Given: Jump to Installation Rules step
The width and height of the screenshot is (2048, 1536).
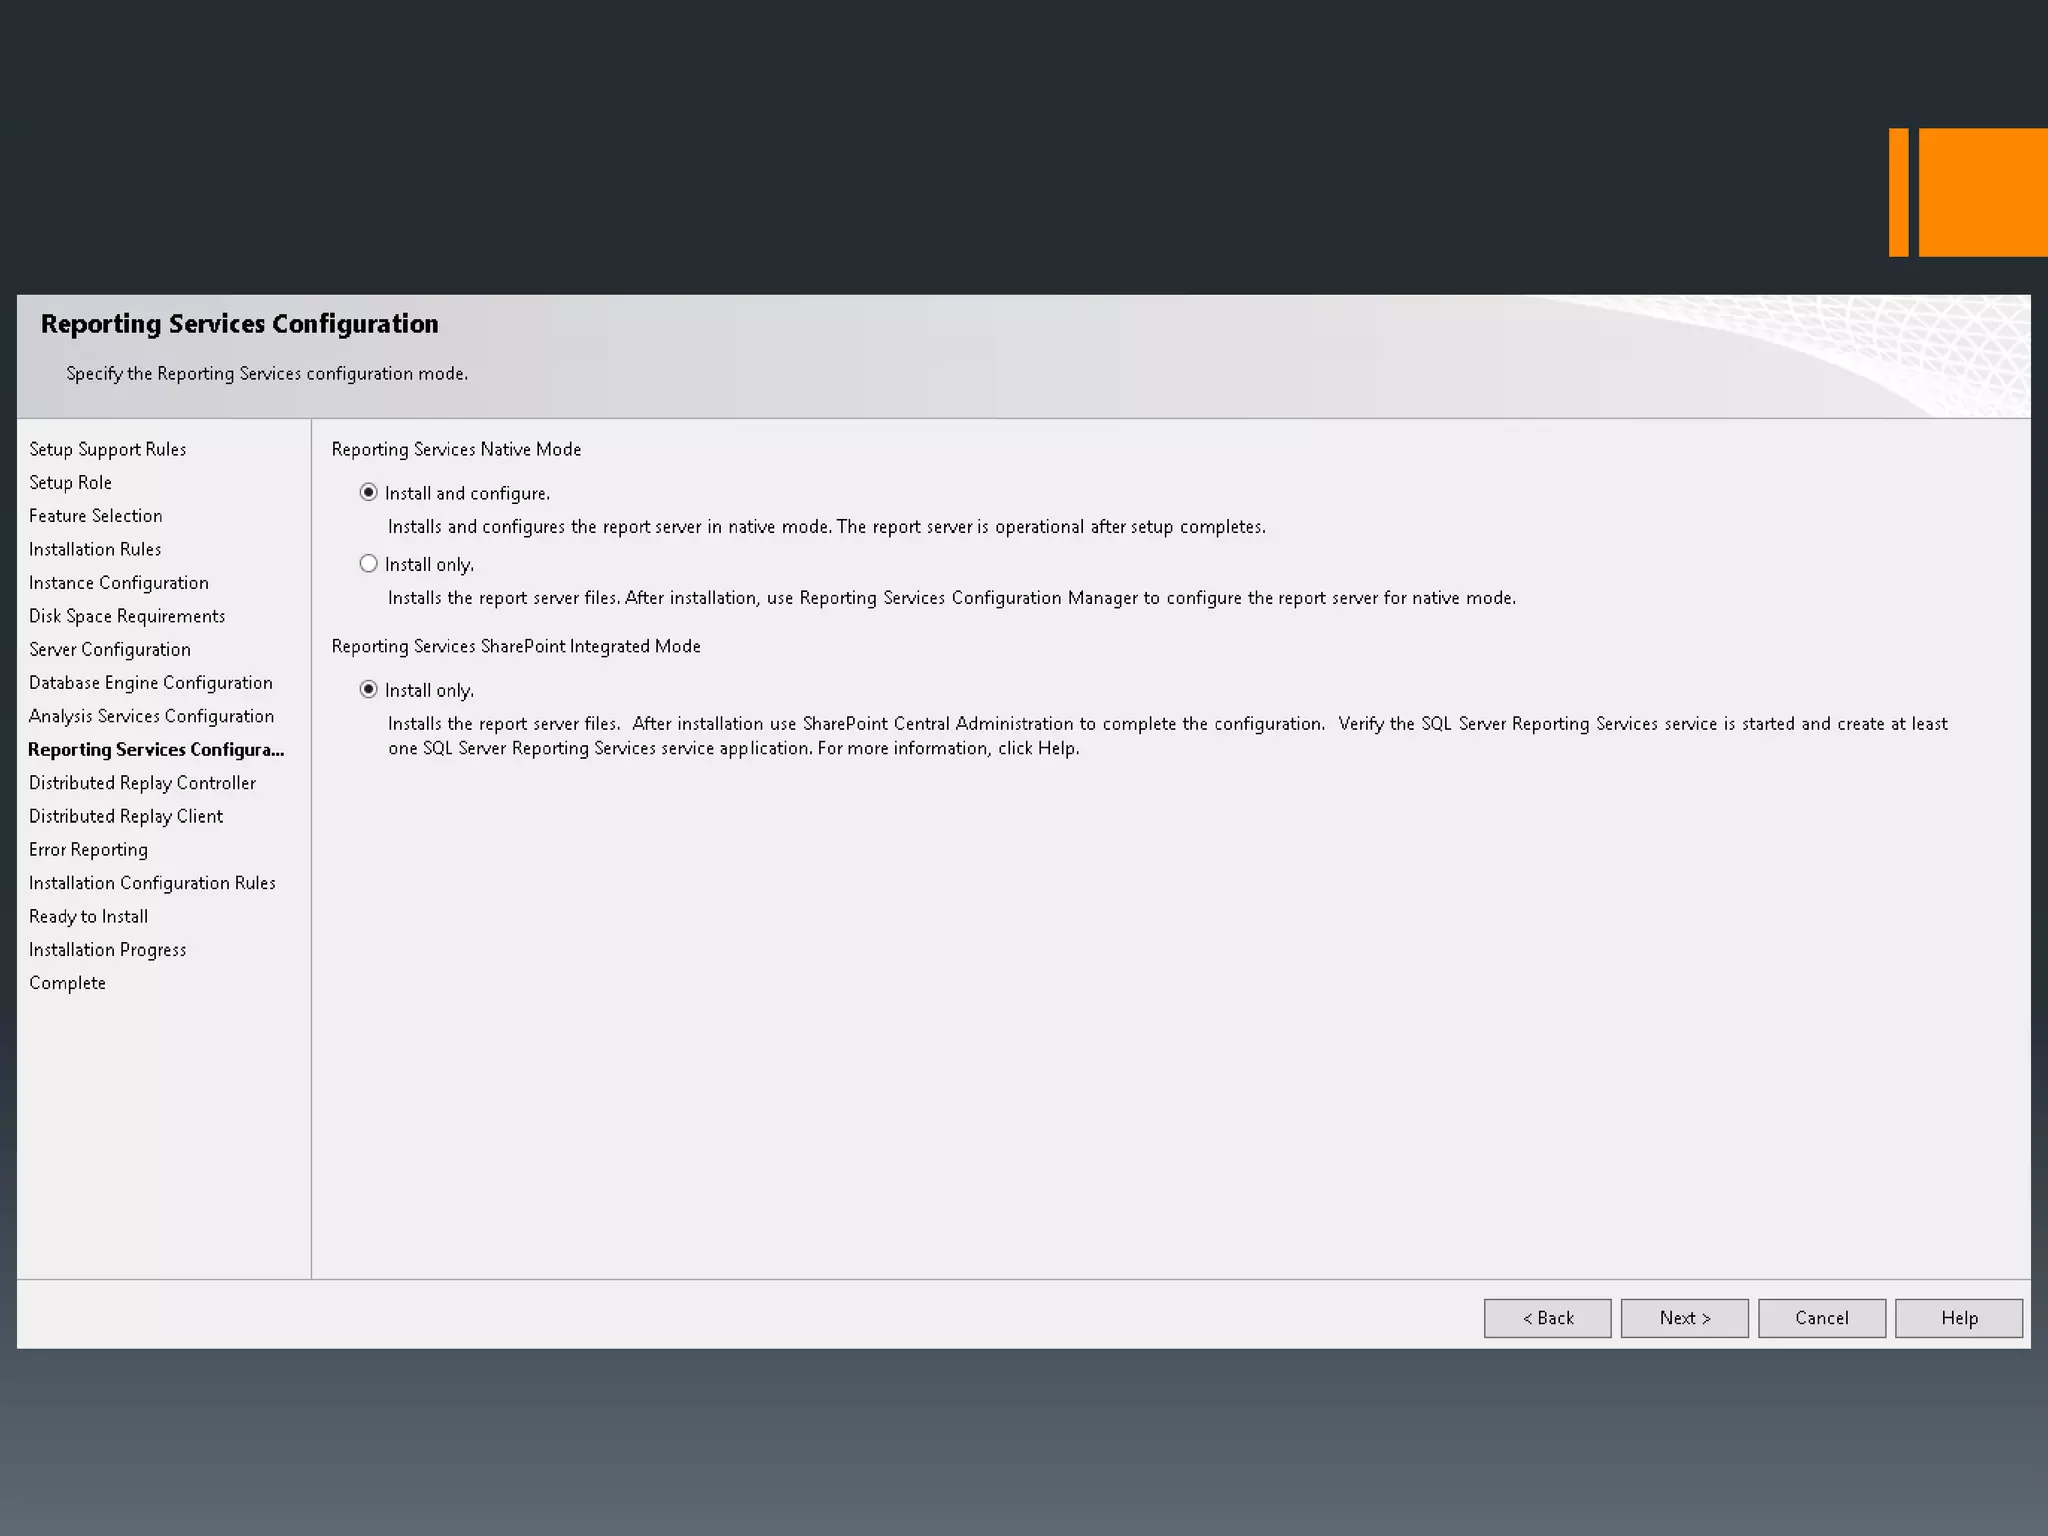Looking at the screenshot, I should click(x=95, y=549).
